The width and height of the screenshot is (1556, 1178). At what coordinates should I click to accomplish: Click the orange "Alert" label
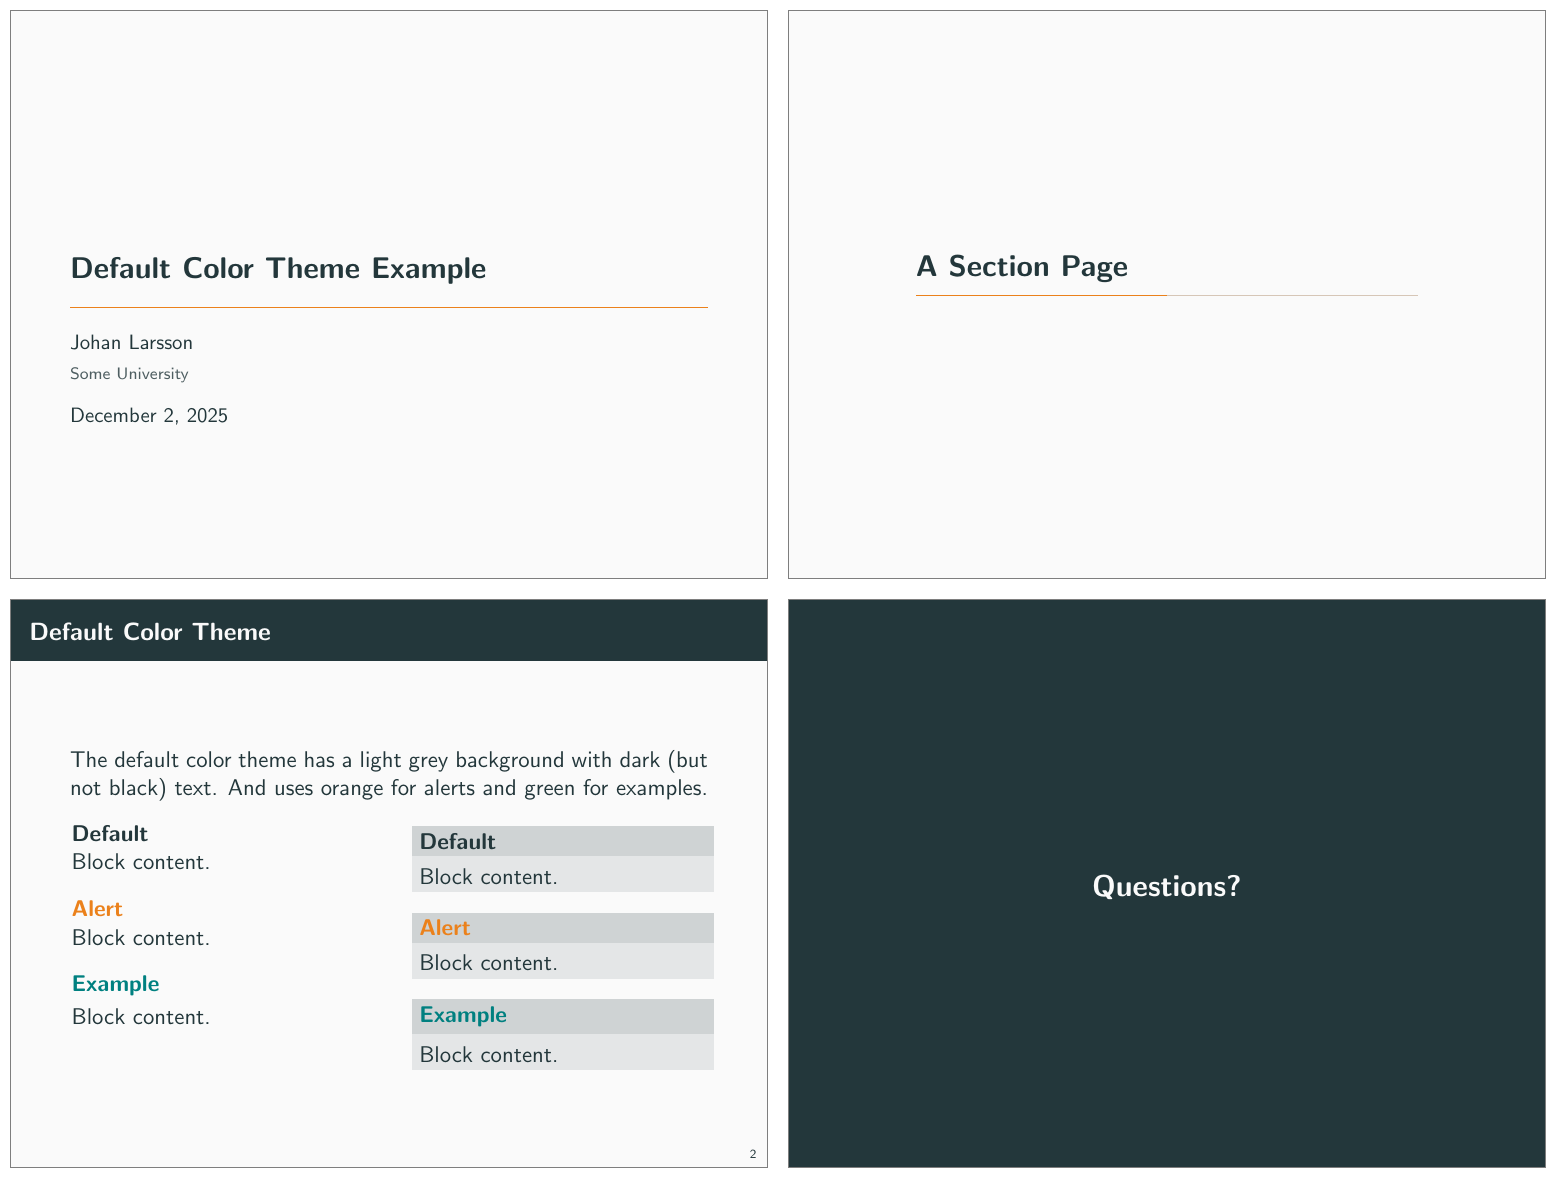pyautogui.click(x=97, y=908)
